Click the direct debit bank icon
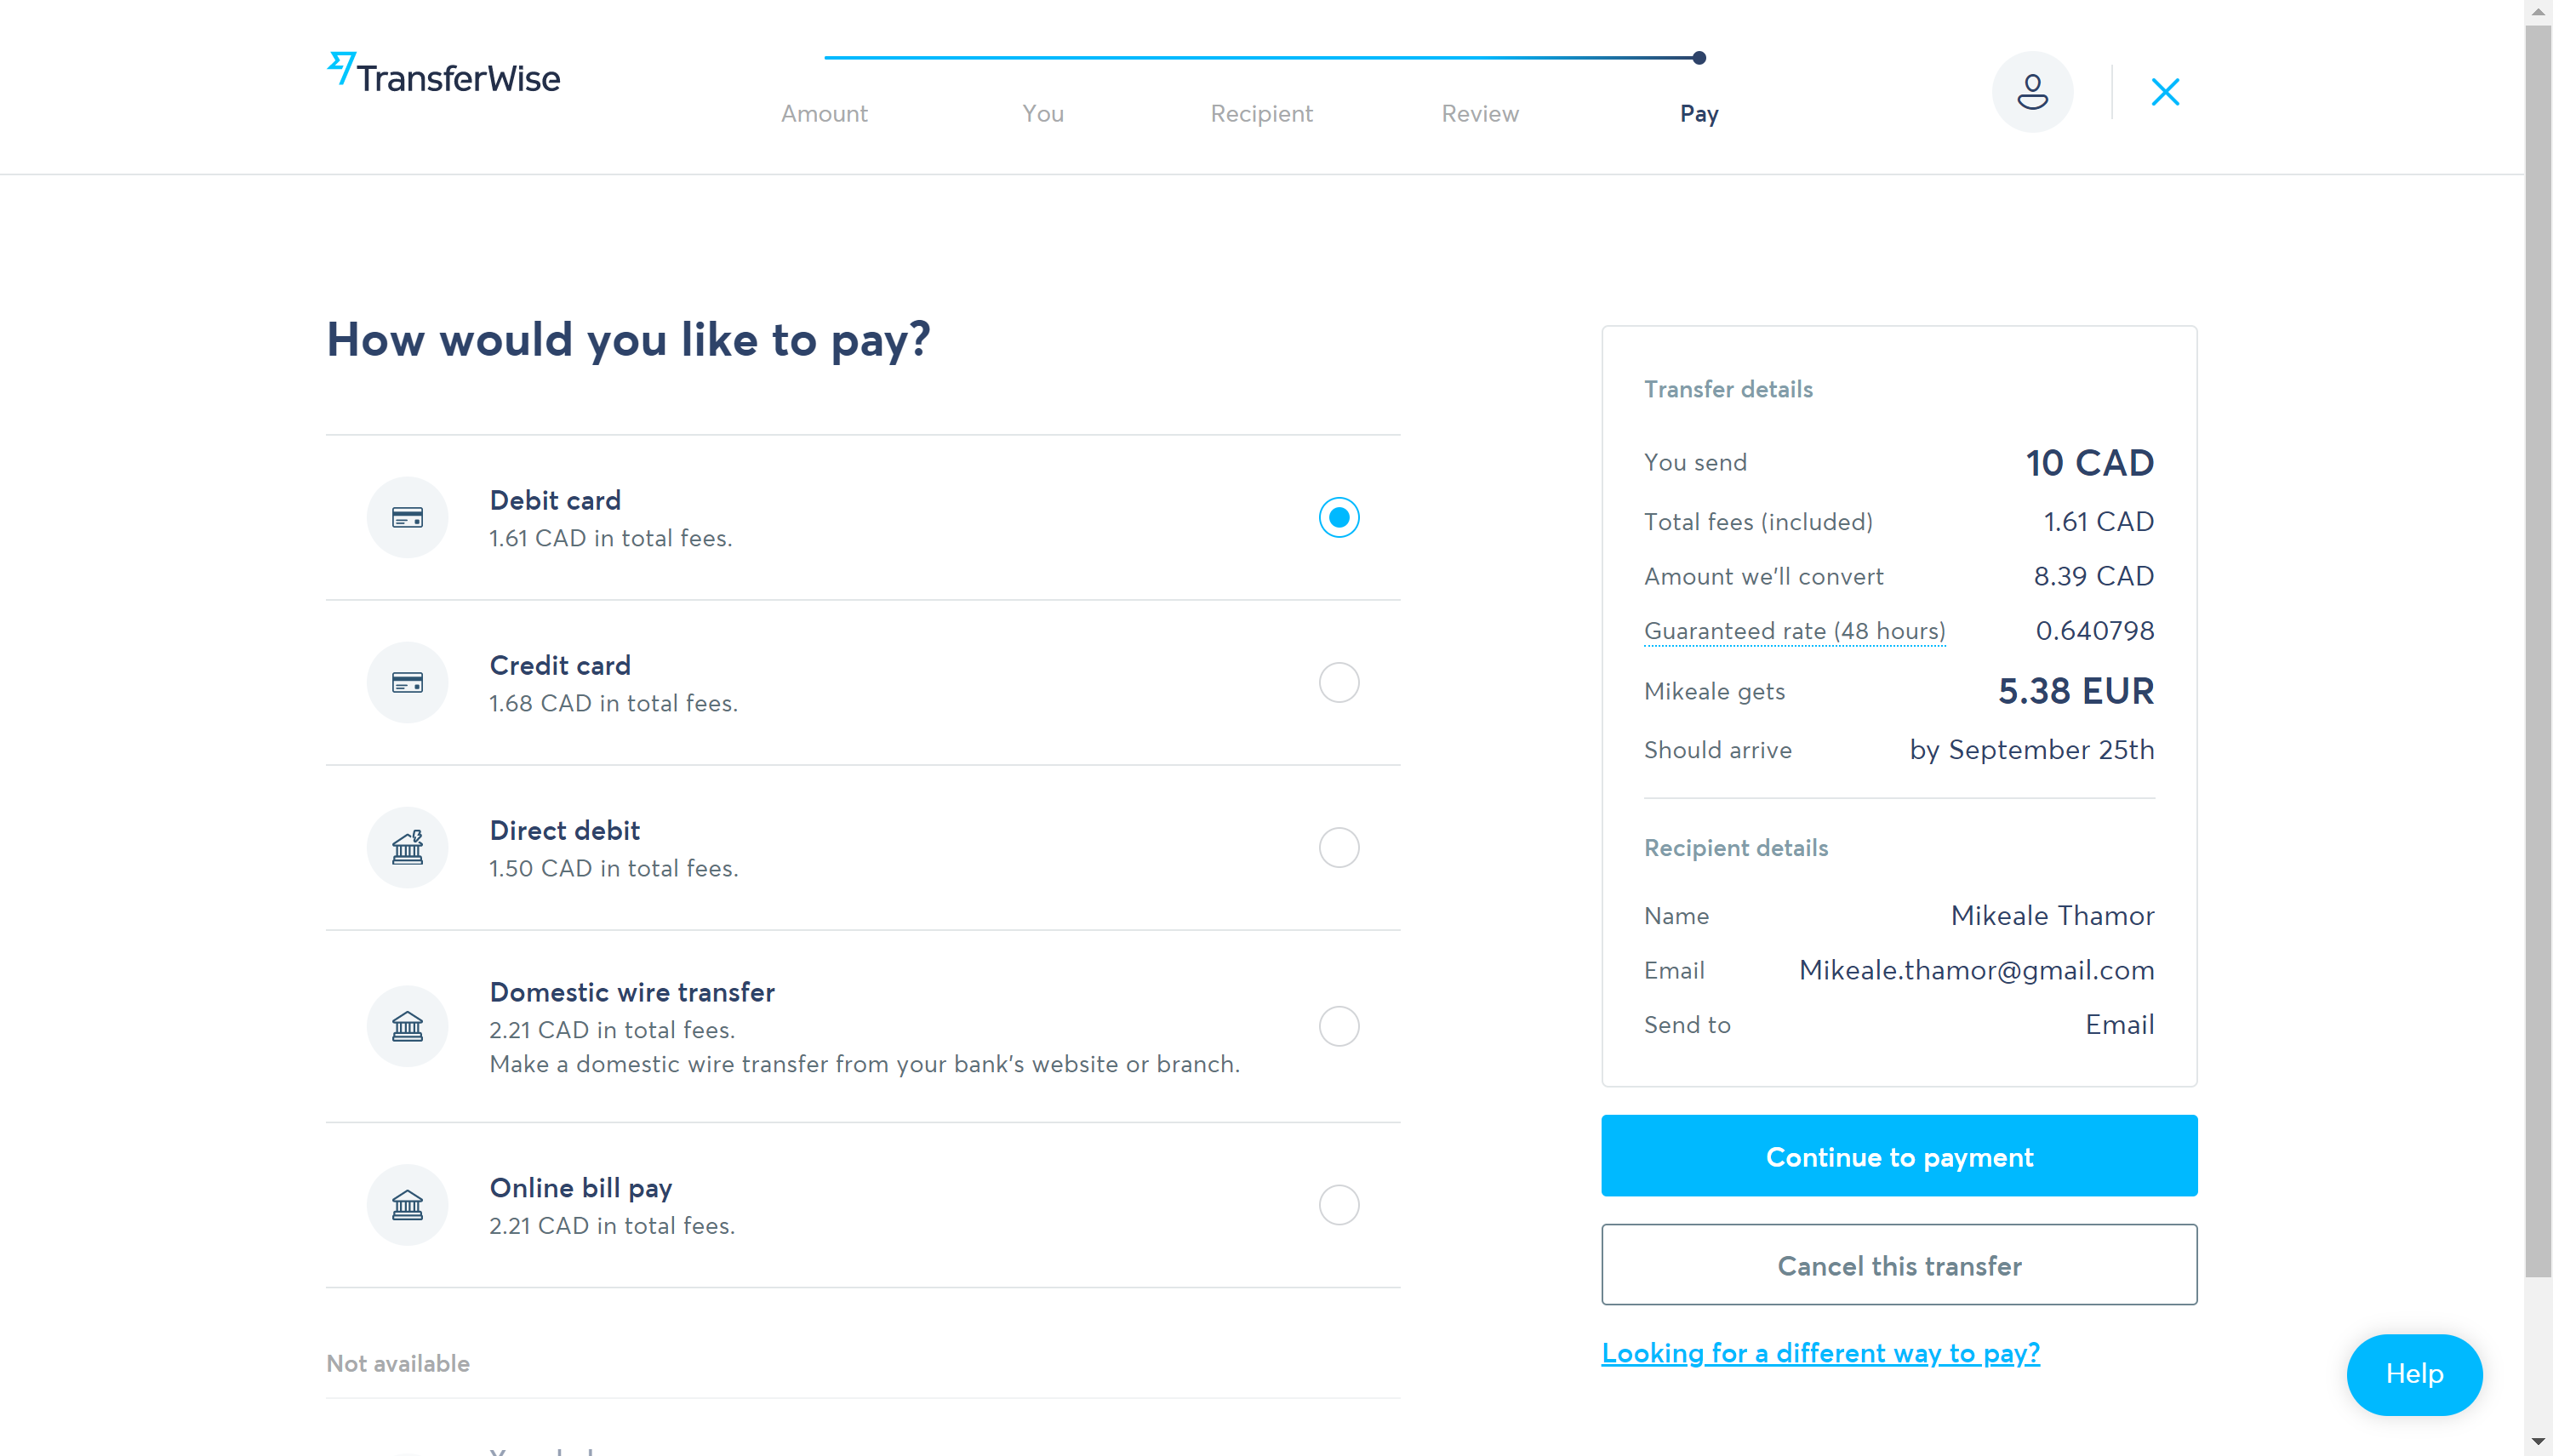This screenshot has height=1456, width=2553. [x=408, y=848]
